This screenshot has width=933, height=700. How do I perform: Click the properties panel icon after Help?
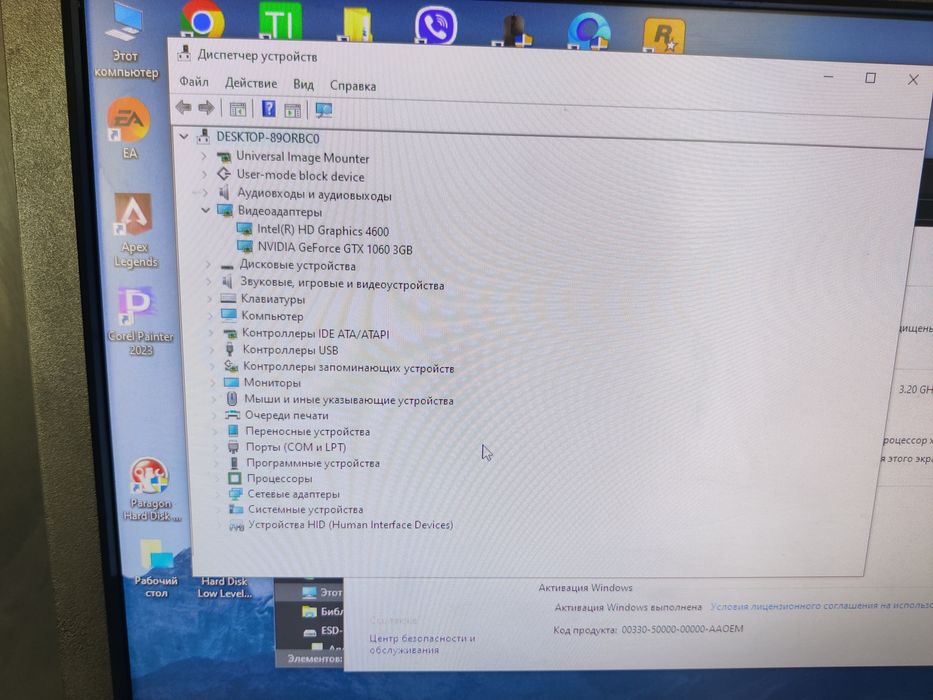pos(292,110)
